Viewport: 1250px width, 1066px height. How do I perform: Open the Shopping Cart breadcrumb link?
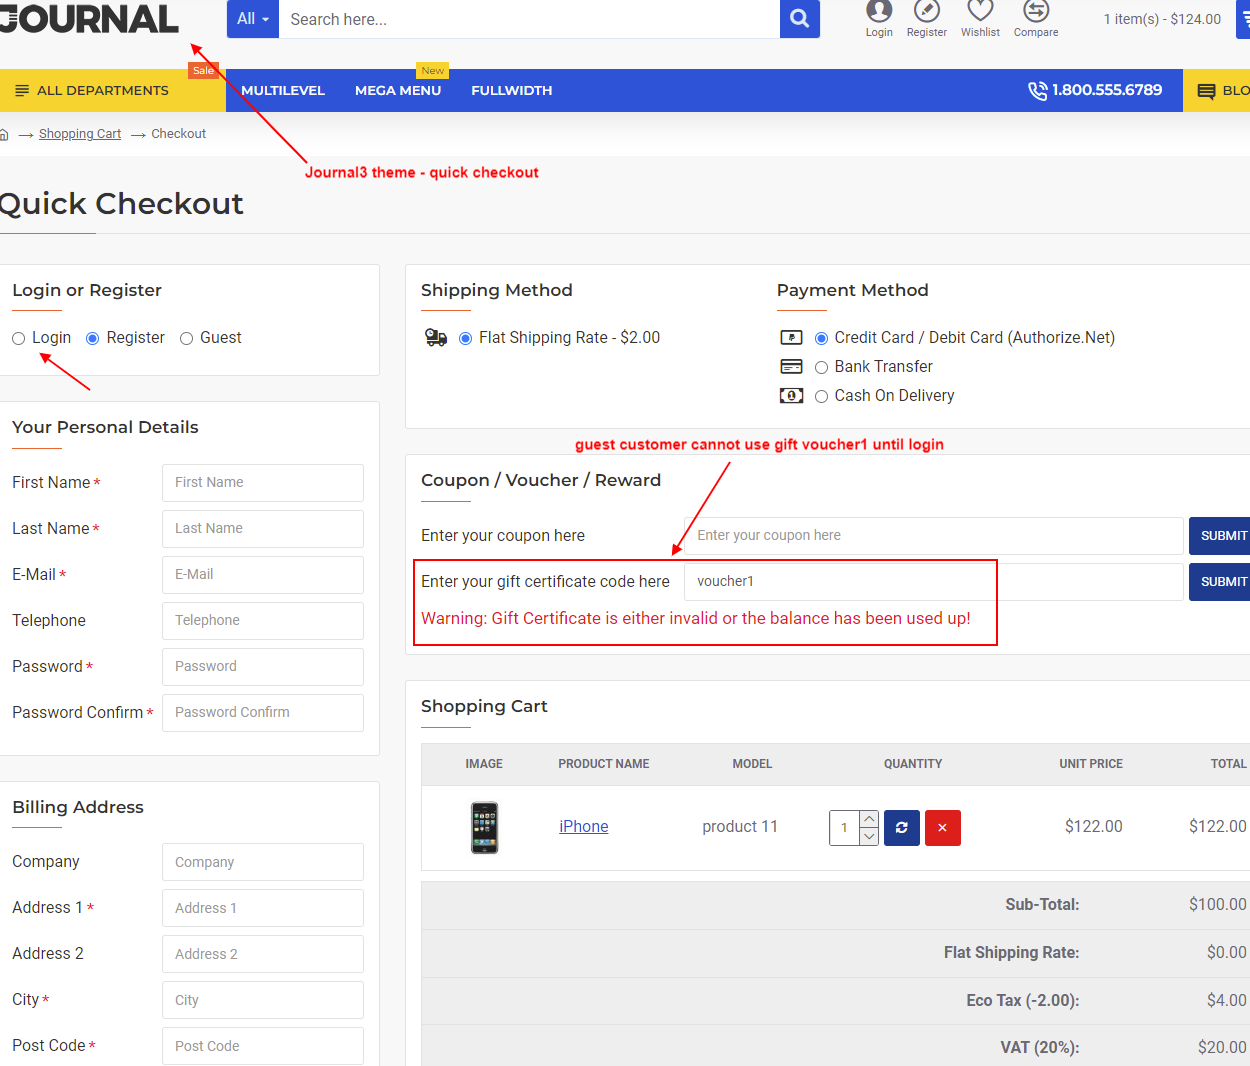(79, 133)
